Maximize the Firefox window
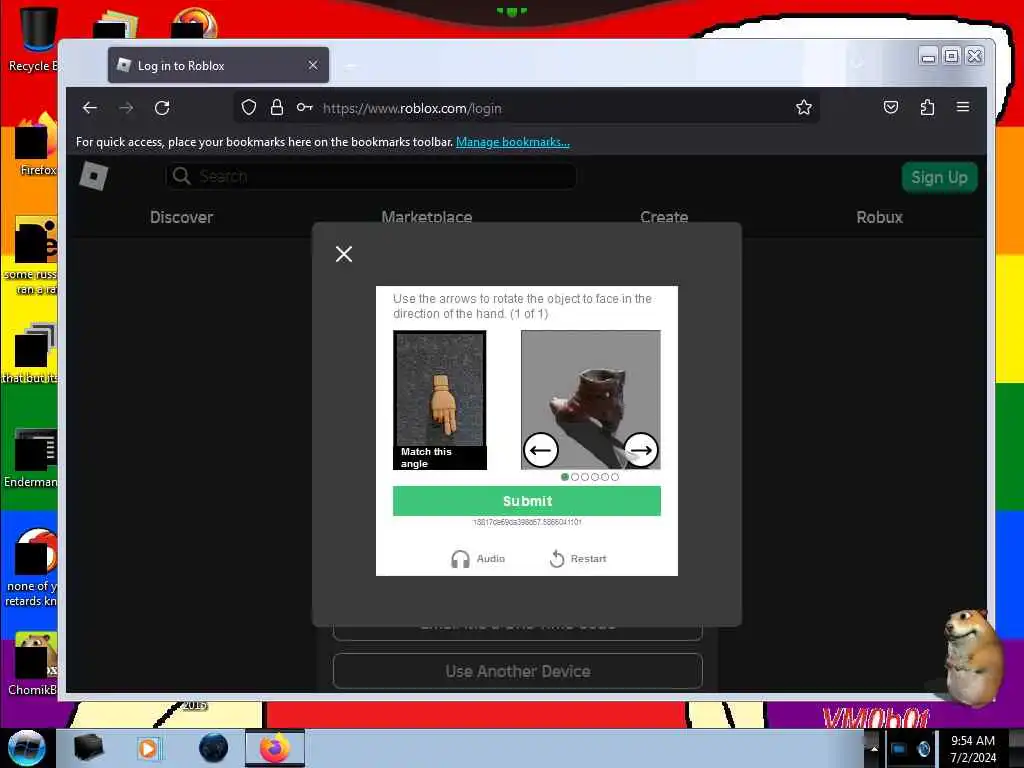Viewport: 1024px width, 768px height. pos(952,57)
